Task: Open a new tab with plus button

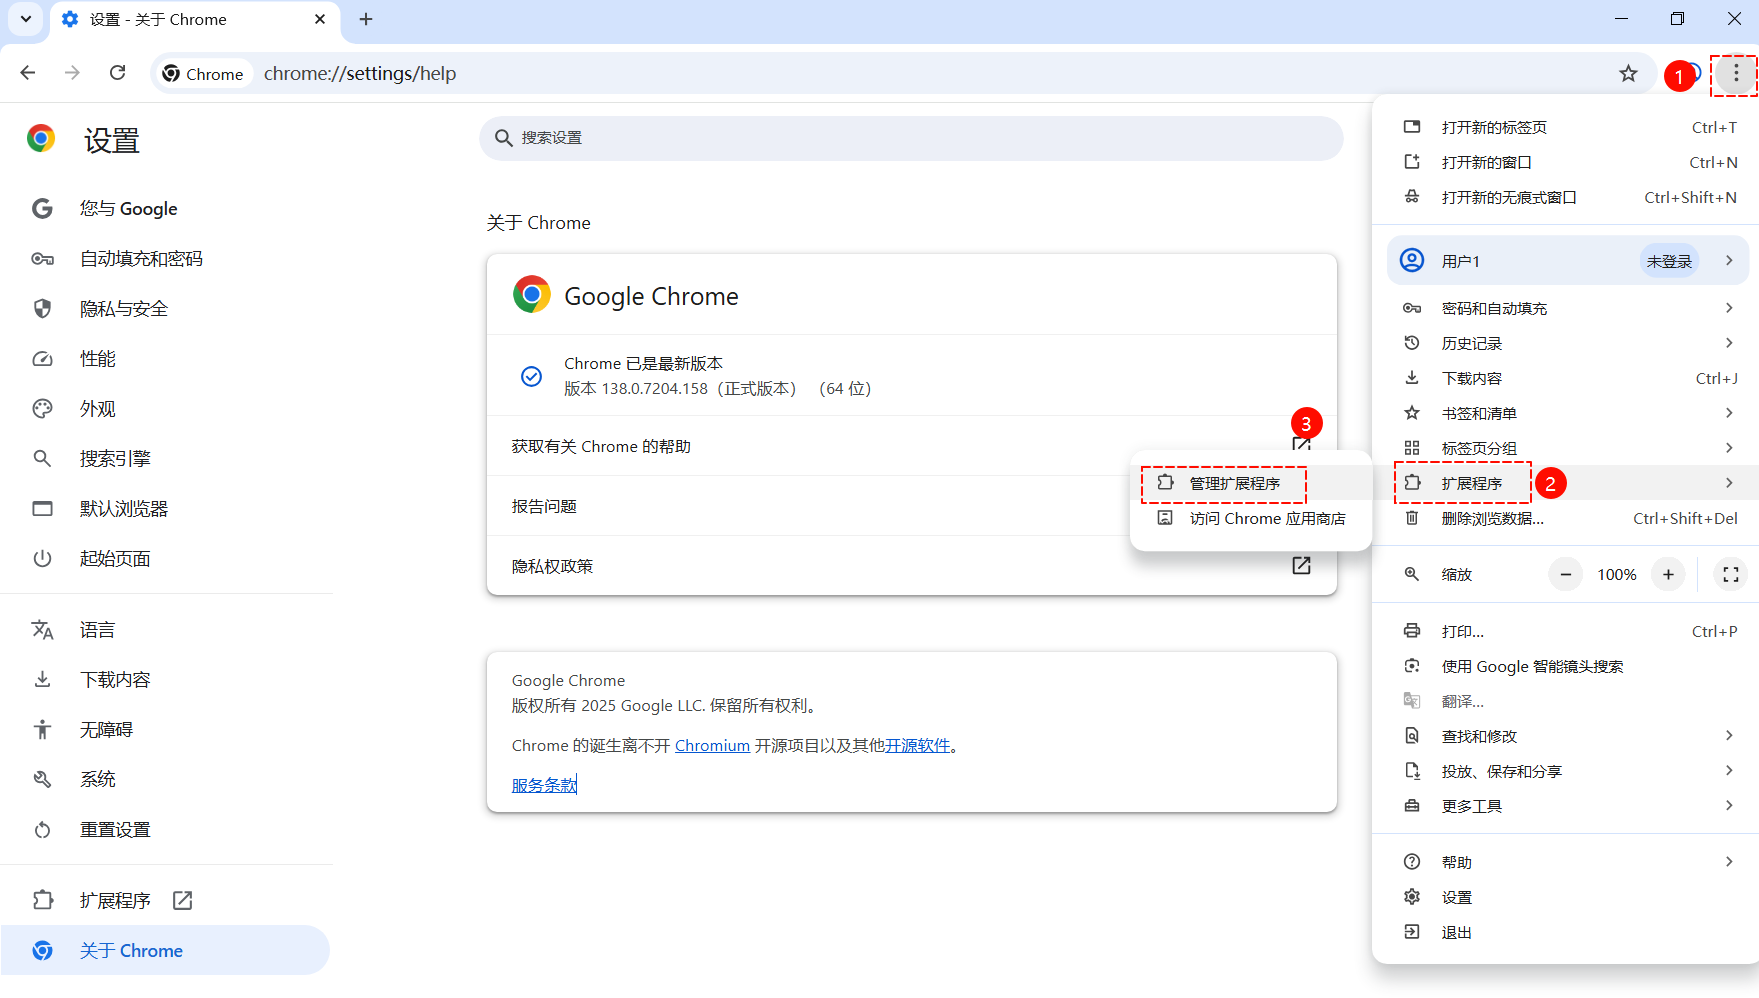Action: 366,19
